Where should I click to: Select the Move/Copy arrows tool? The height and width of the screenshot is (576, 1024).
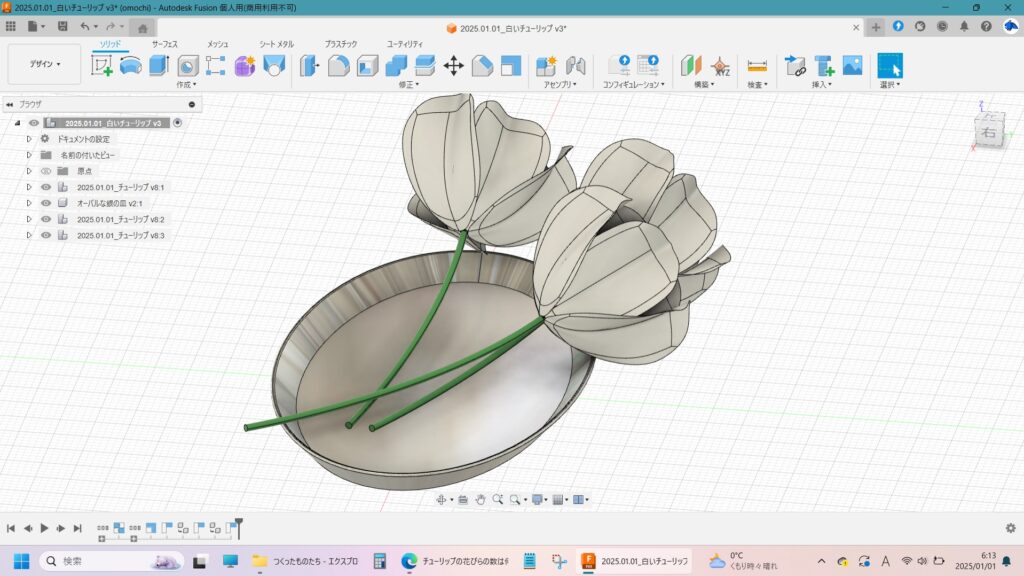(453, 66)
